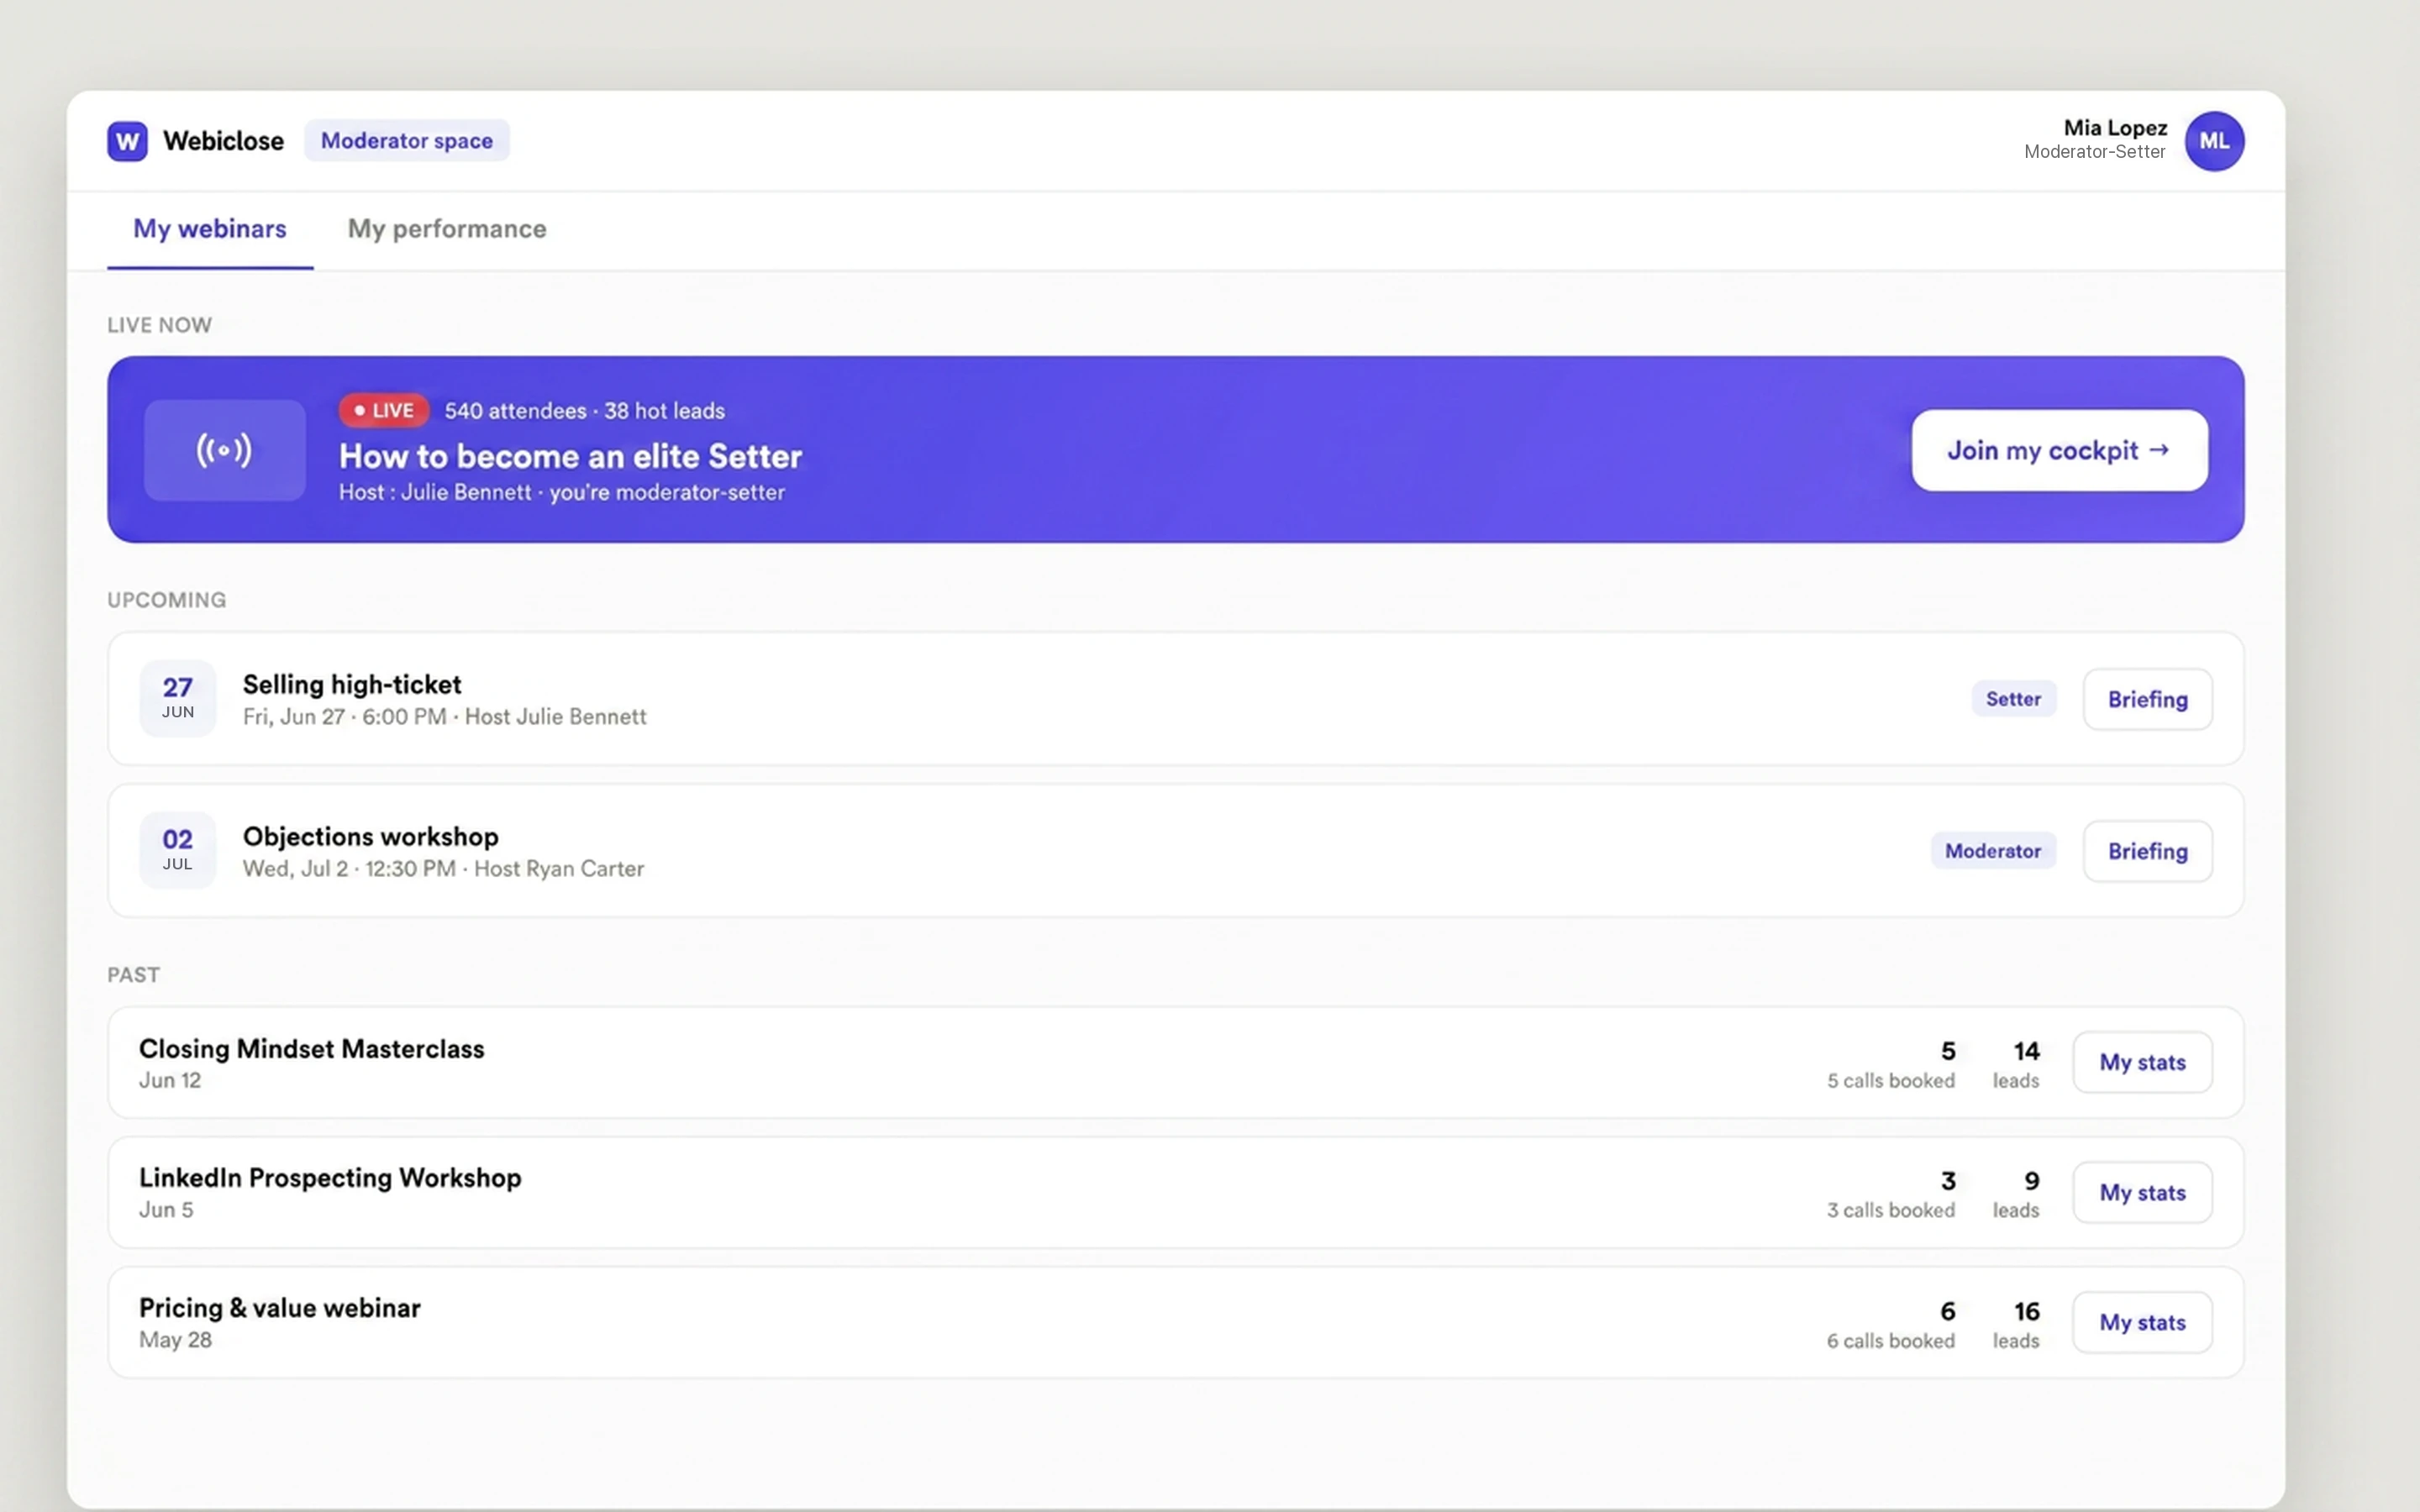2420x1512 pixels.
Task: Open Briefing for Selling high-ticket
Action: [2148, 699]
